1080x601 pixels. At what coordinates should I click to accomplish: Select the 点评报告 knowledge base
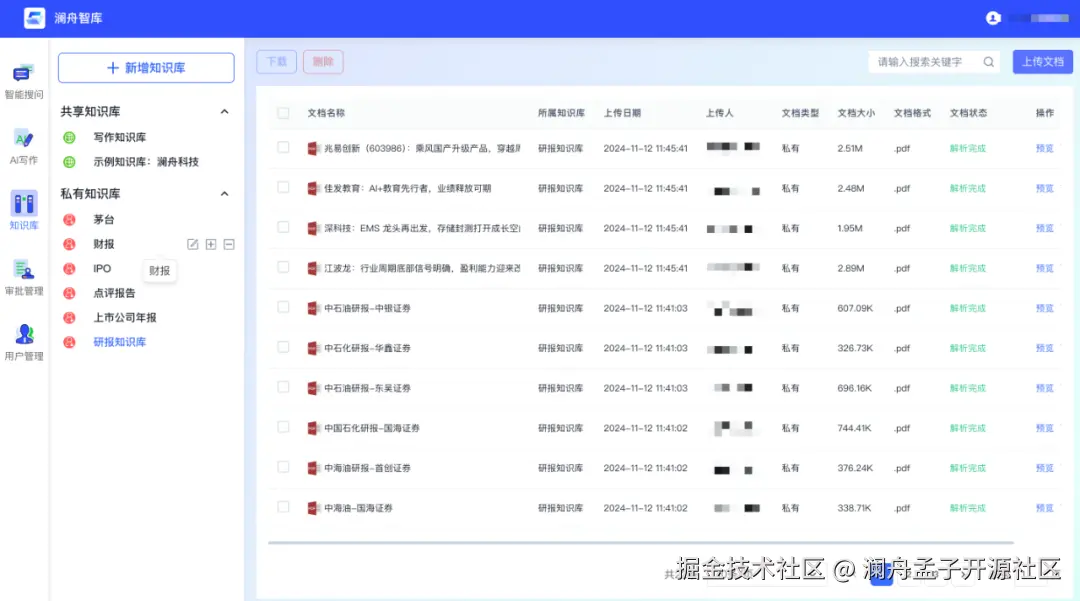pyautogui.click(x=114, y=293)
